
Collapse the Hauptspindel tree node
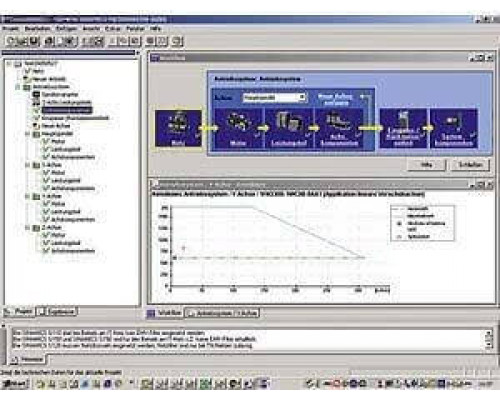coord(28,134)
